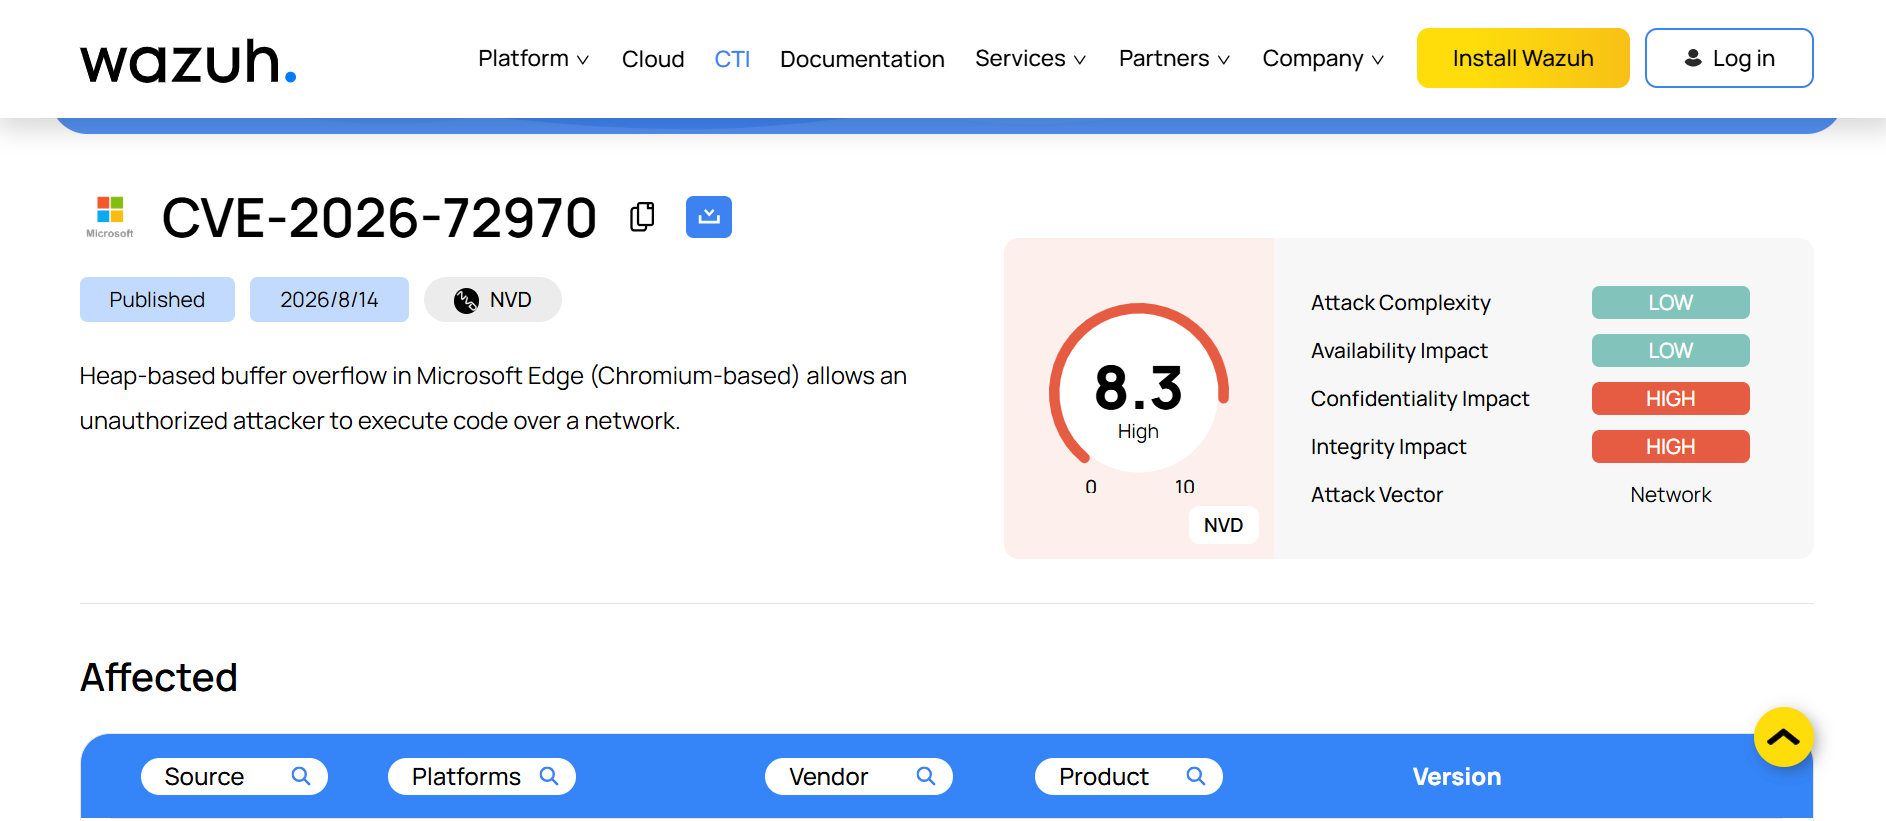
Task: Click the Attack Vector label
Action: 1377,495
